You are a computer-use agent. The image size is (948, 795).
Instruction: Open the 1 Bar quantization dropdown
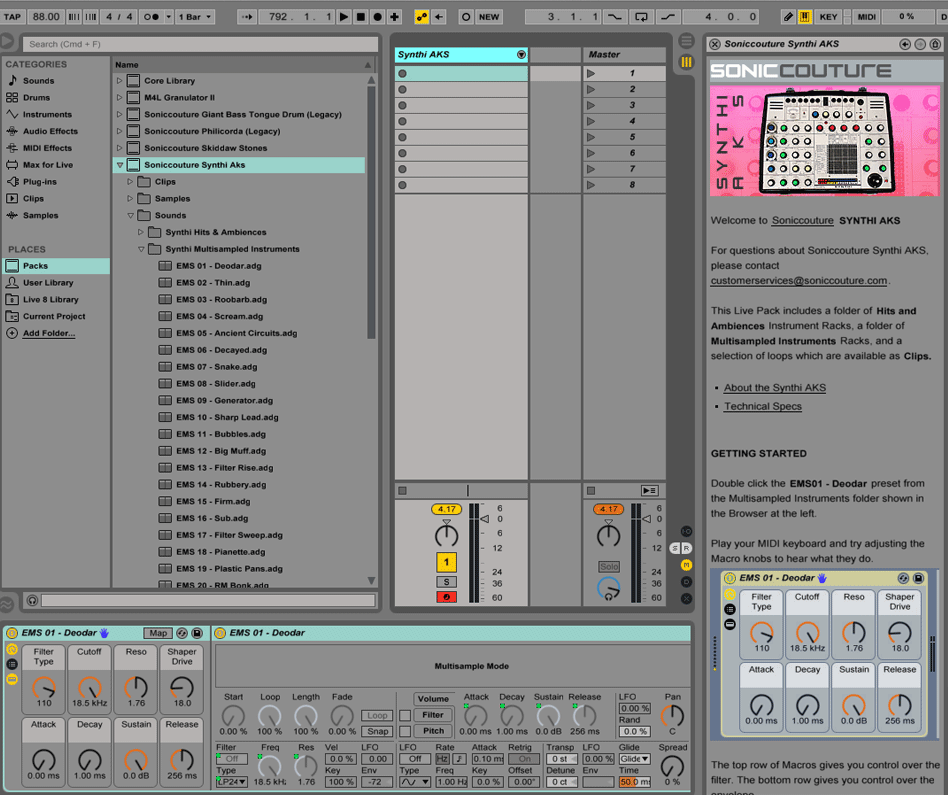coord(195,17)
